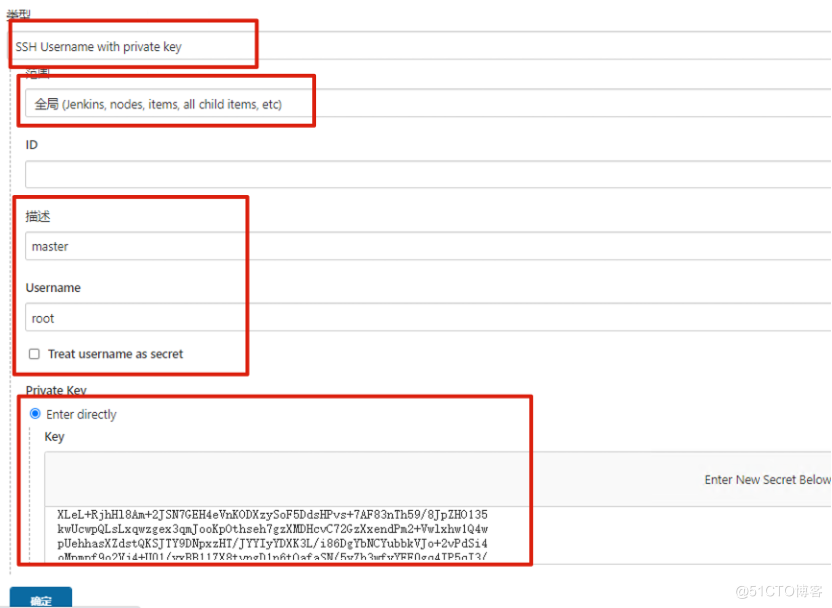
Task: Click the ID label
Action: (x=32, y=144)
